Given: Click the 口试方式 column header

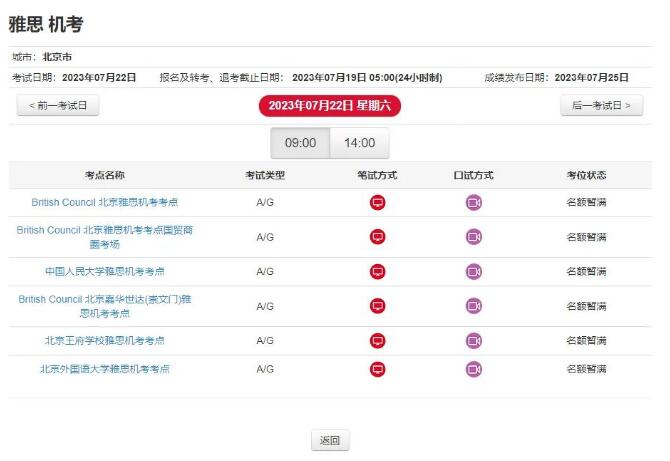Looking at the screenshot, I should tap(473, 175).
